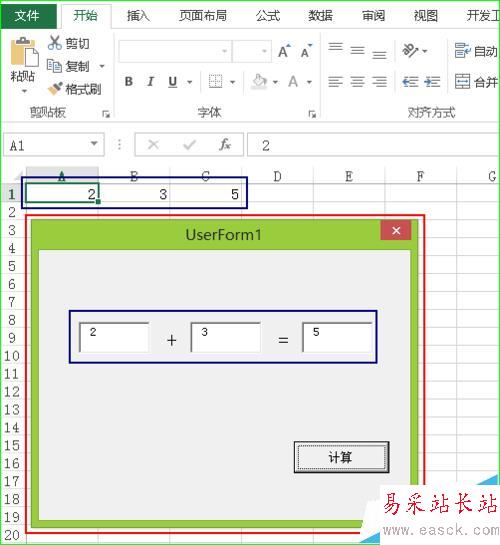Open orientation dropdown arrow
The width and height of the screenshot is (500, 545).
425,51
